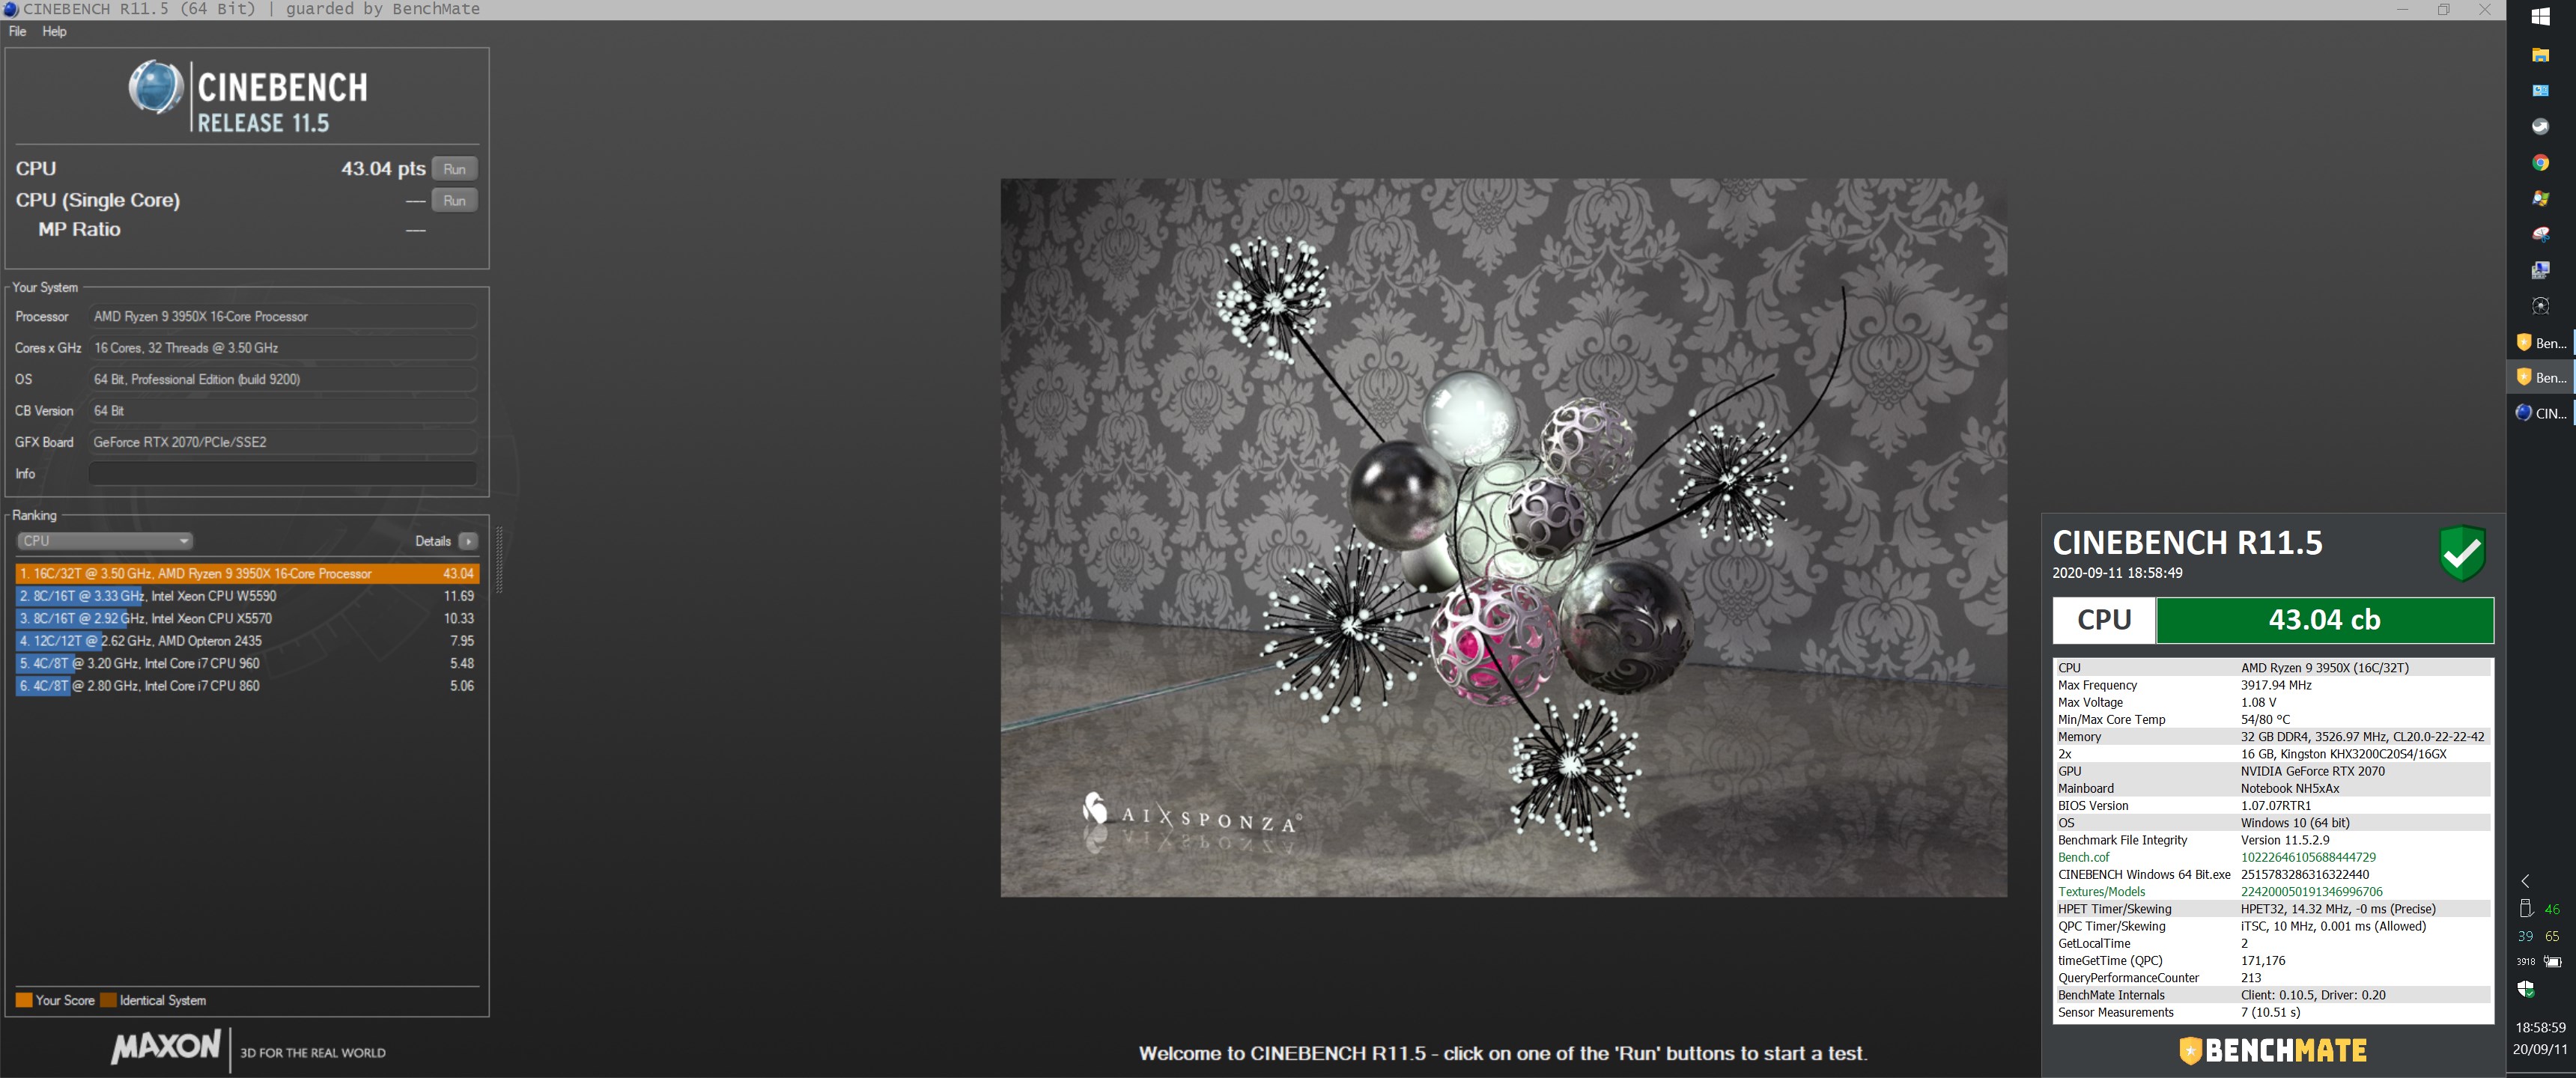The height and width of the screenshot is (1078, 2576).
Task: Show hidden system tray icons chevron
Action: 2526,881
